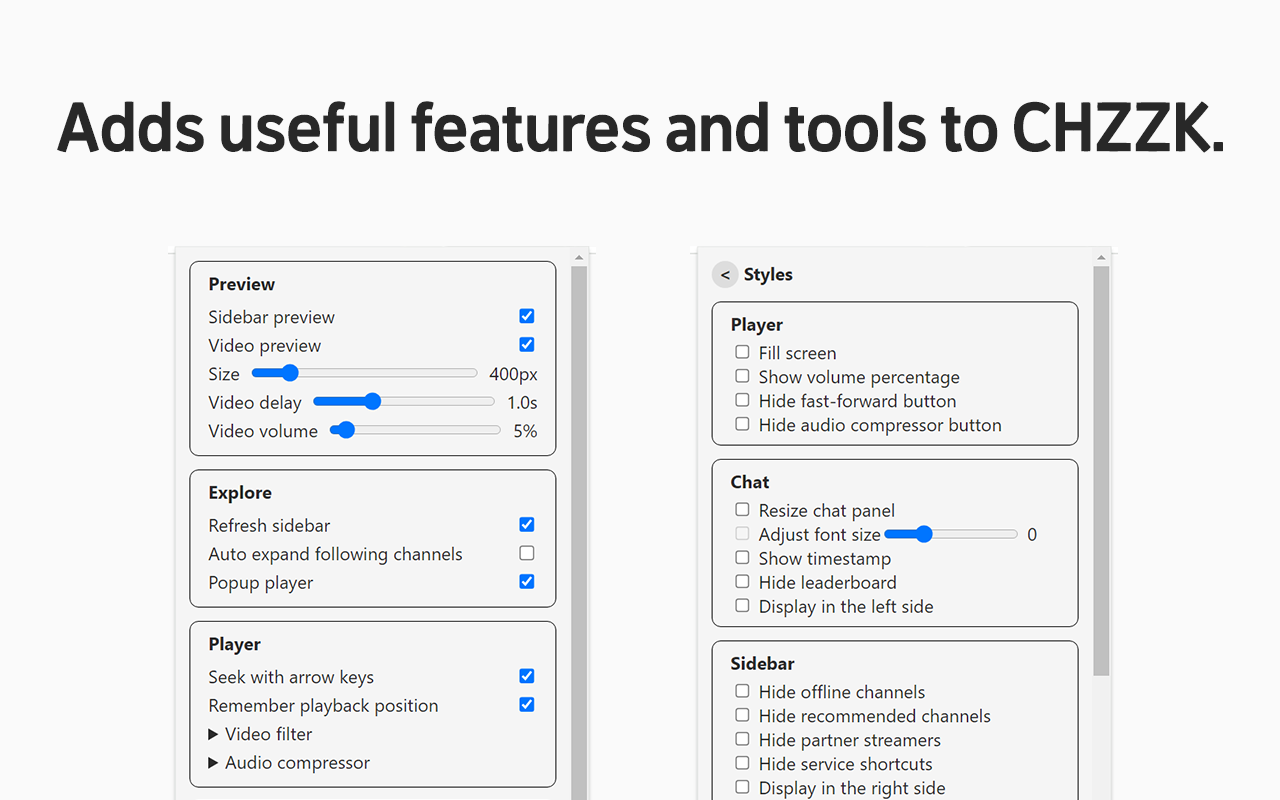The height and width of the screenshot is (800, 1280).
Task: Turn off Refresh sidebar
Action: click(527, 524)
